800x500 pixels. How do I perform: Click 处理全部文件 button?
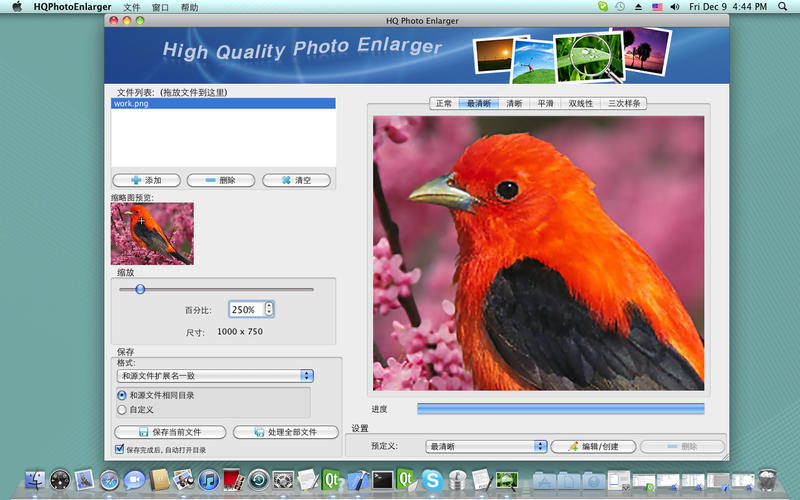(x=285, y=432)
